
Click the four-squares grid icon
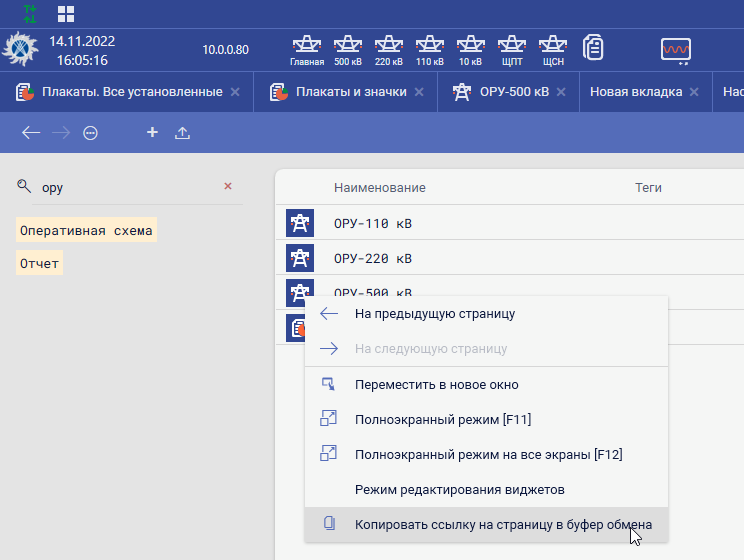point(66,14)
